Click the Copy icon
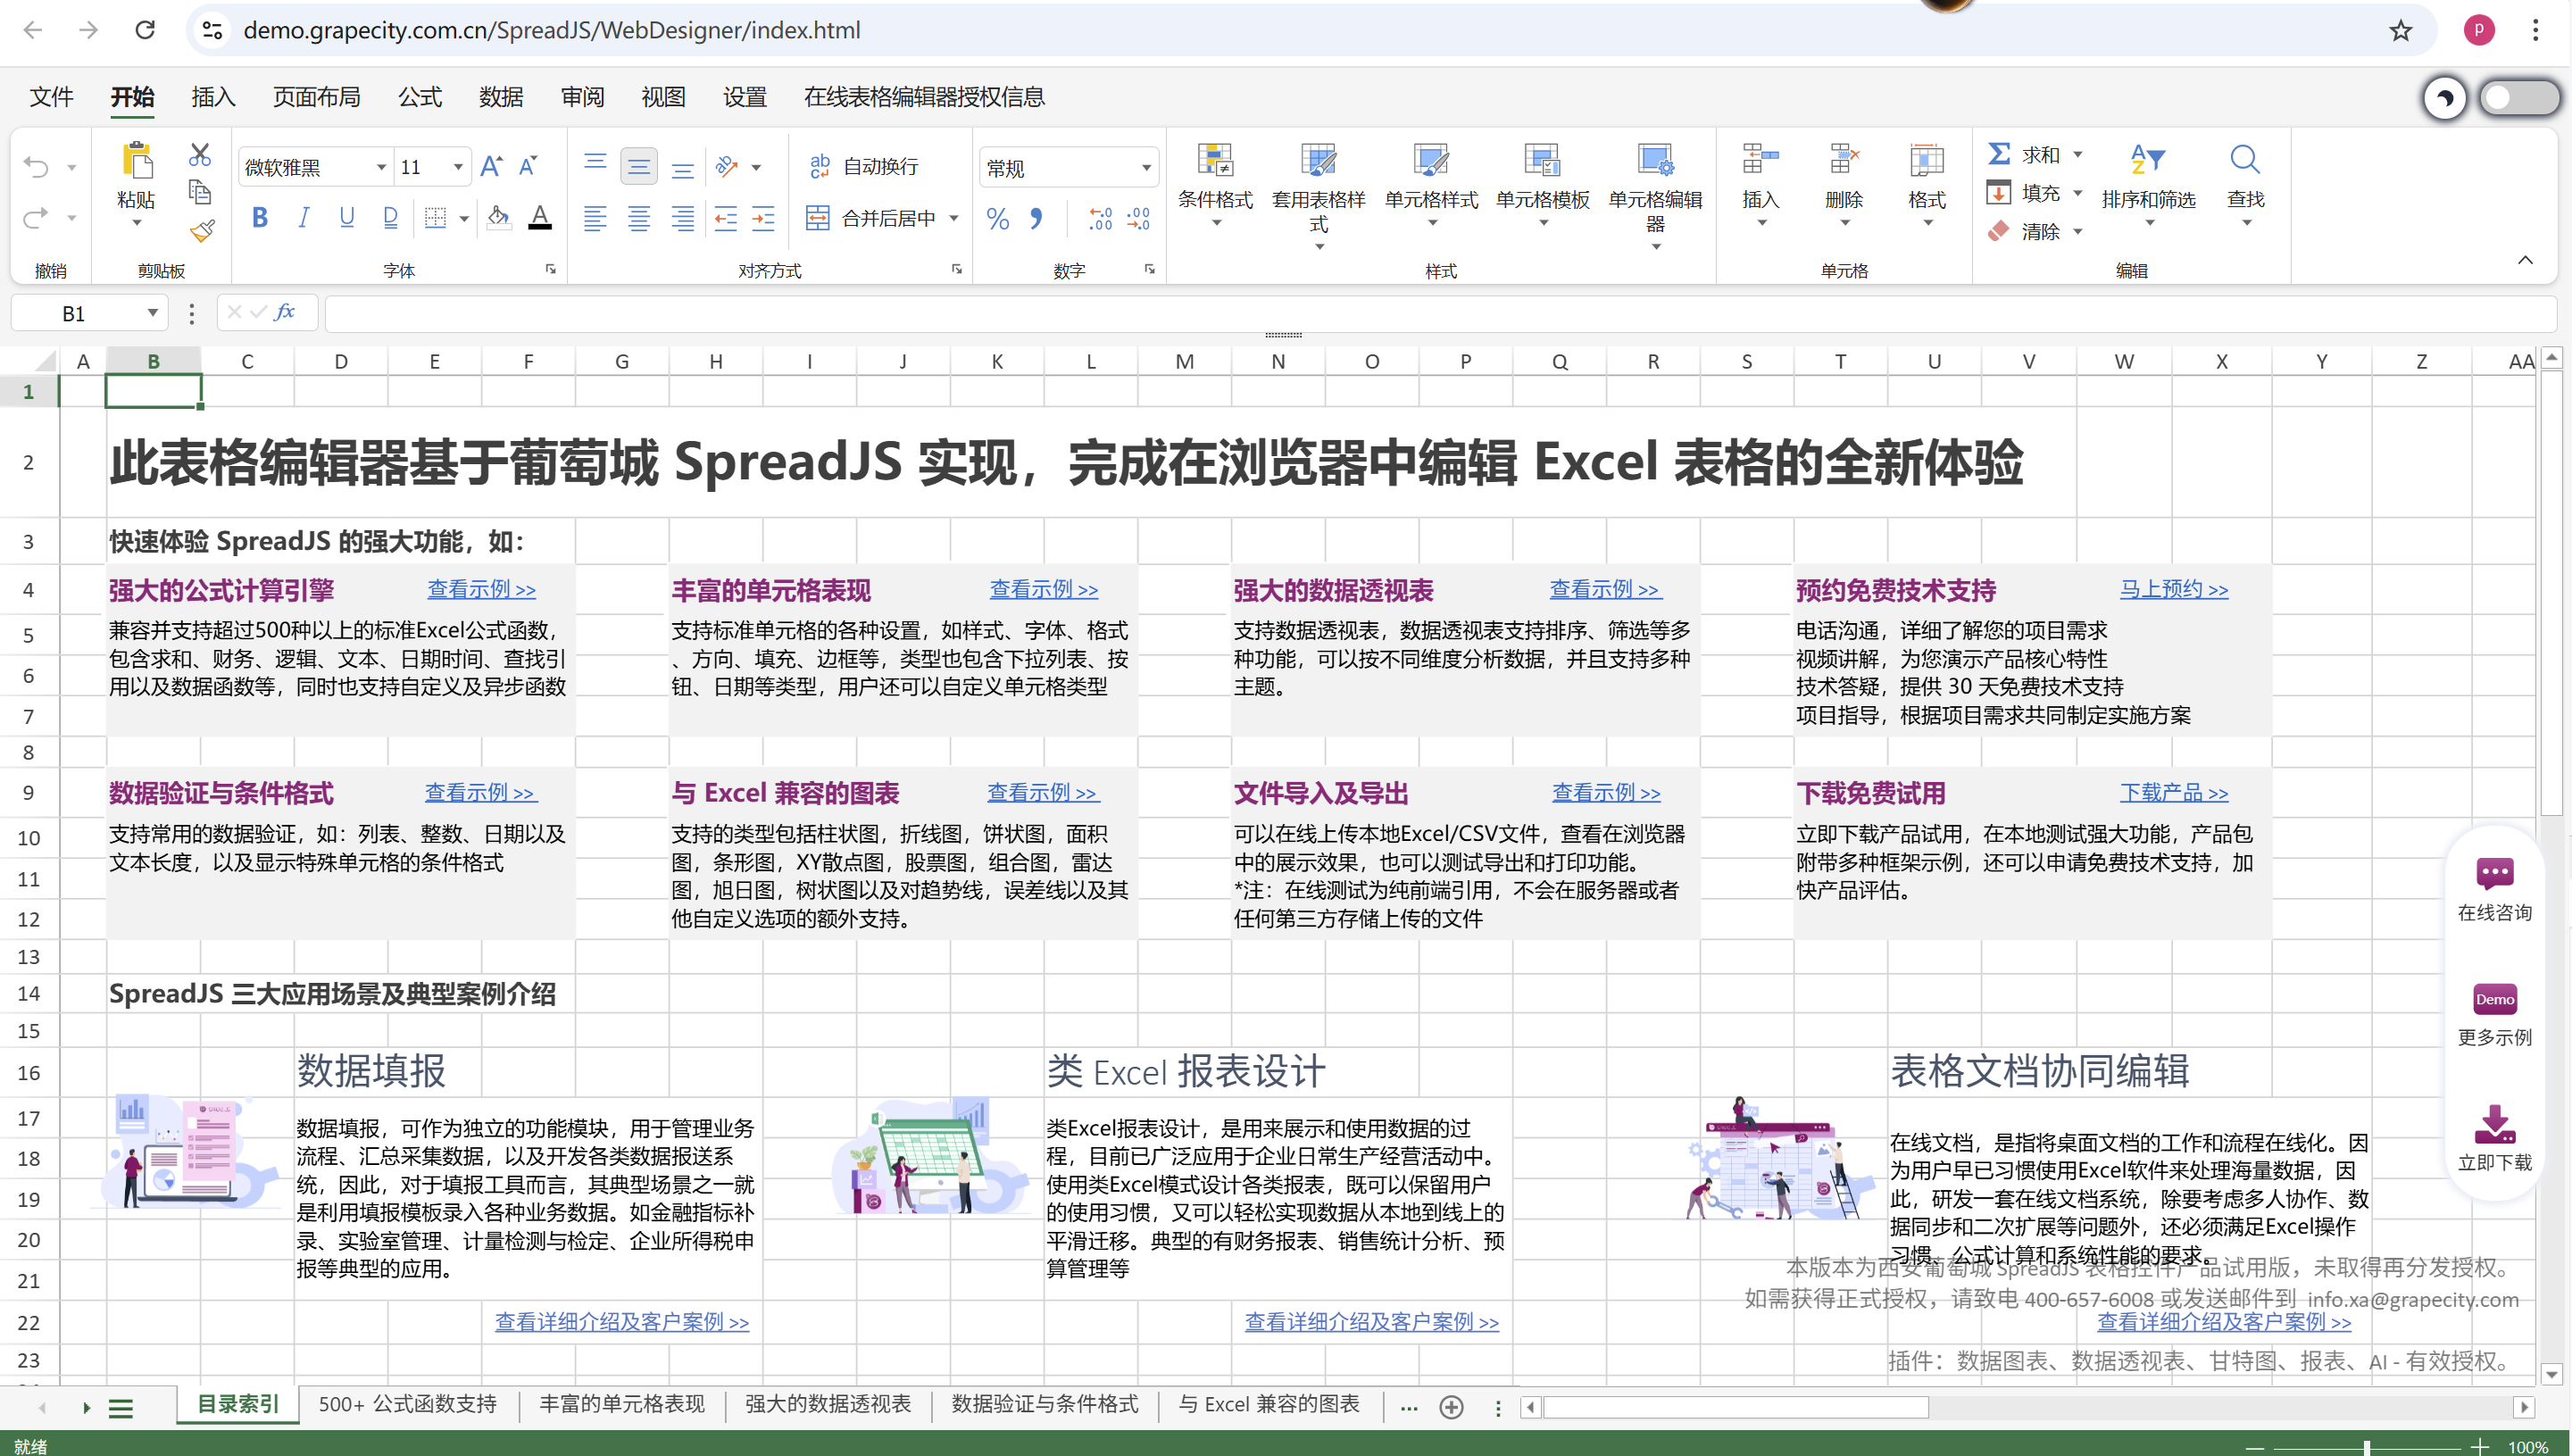The height and width of the screenshot is (1456, 2572). [x=200, y=192]
